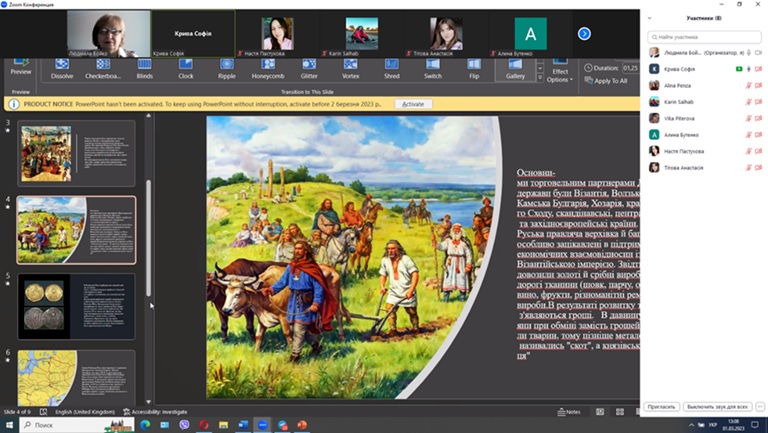The image size is (768, 433).
Task: Select Тітова Анастасія in participants list
Action: pyautogui.click(x=704, y=168)
